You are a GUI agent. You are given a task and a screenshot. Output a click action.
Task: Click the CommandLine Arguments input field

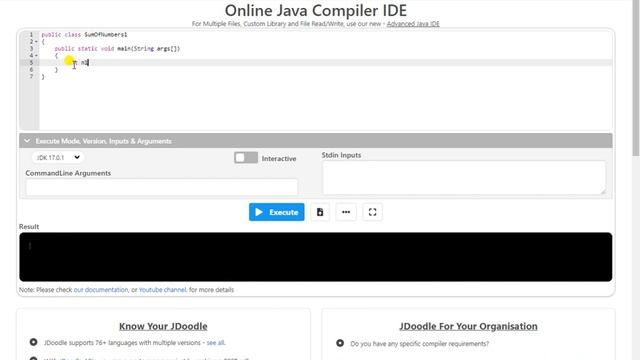(162, 187)
